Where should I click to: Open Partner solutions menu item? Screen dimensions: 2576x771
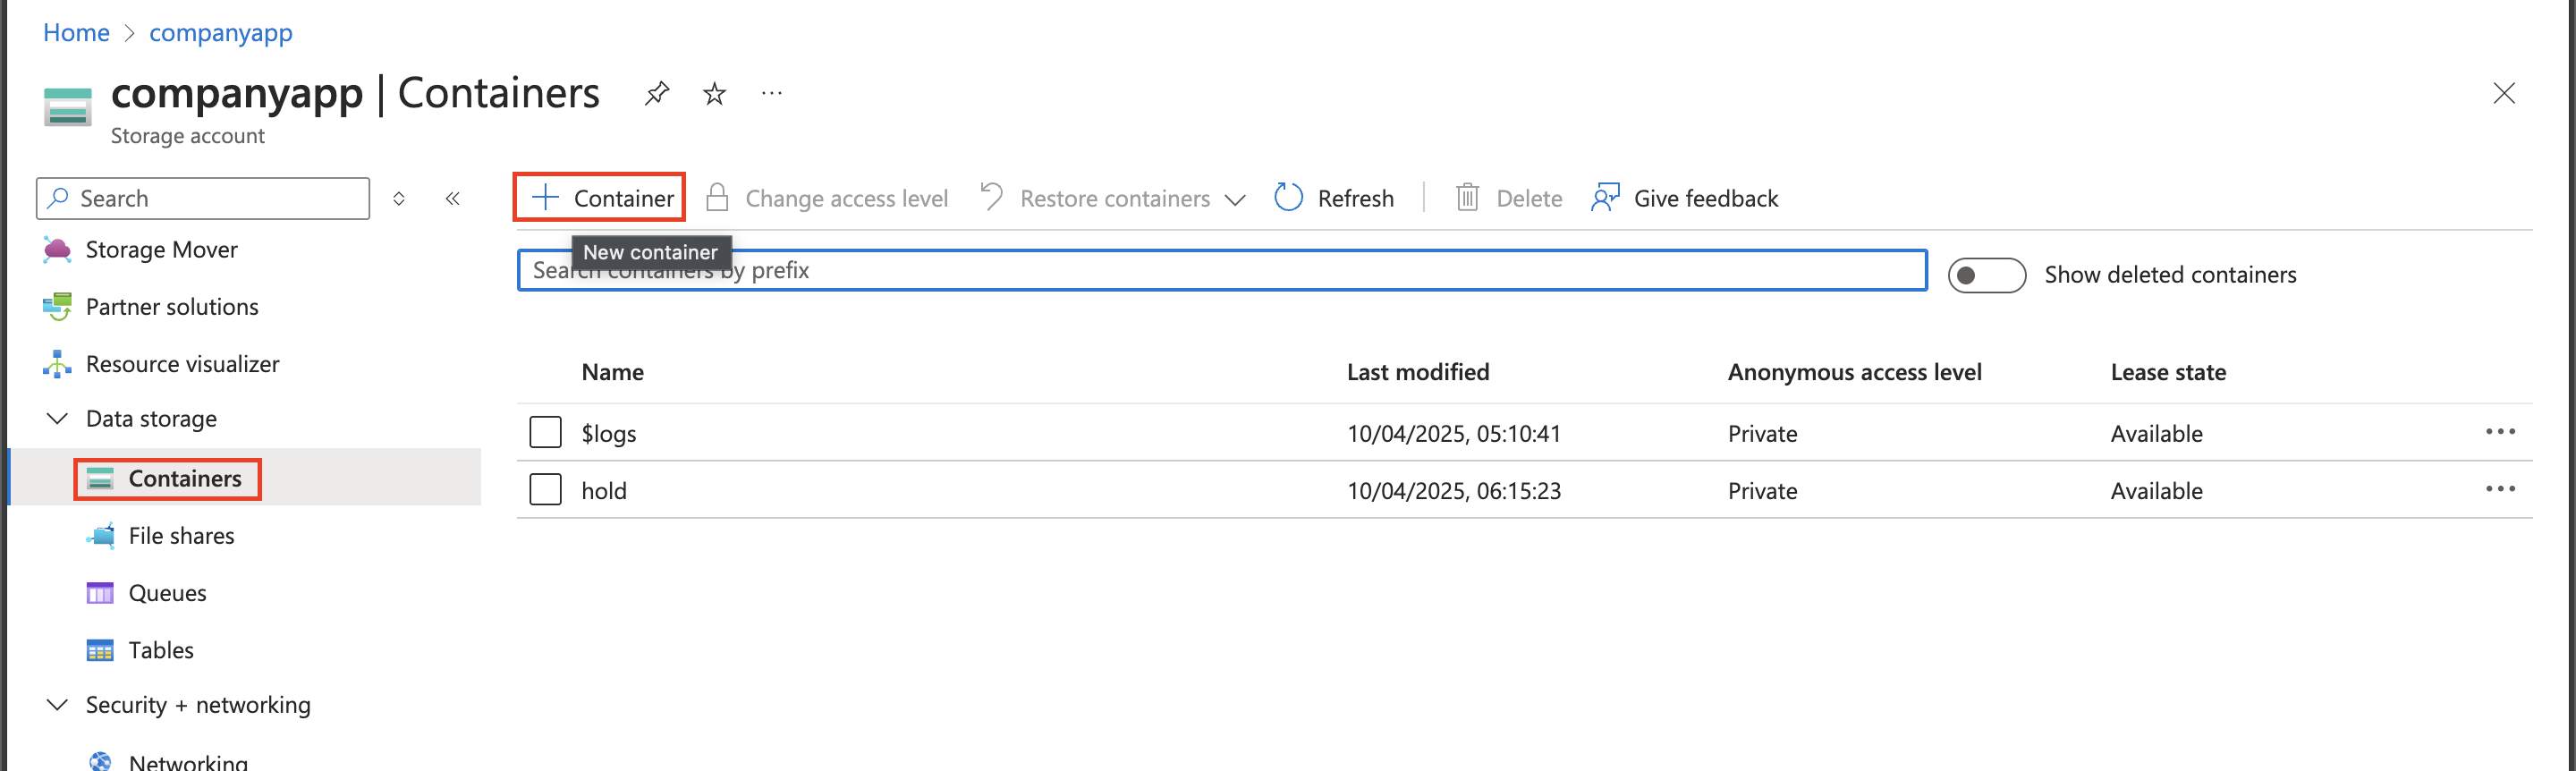(x=172, y=307)
